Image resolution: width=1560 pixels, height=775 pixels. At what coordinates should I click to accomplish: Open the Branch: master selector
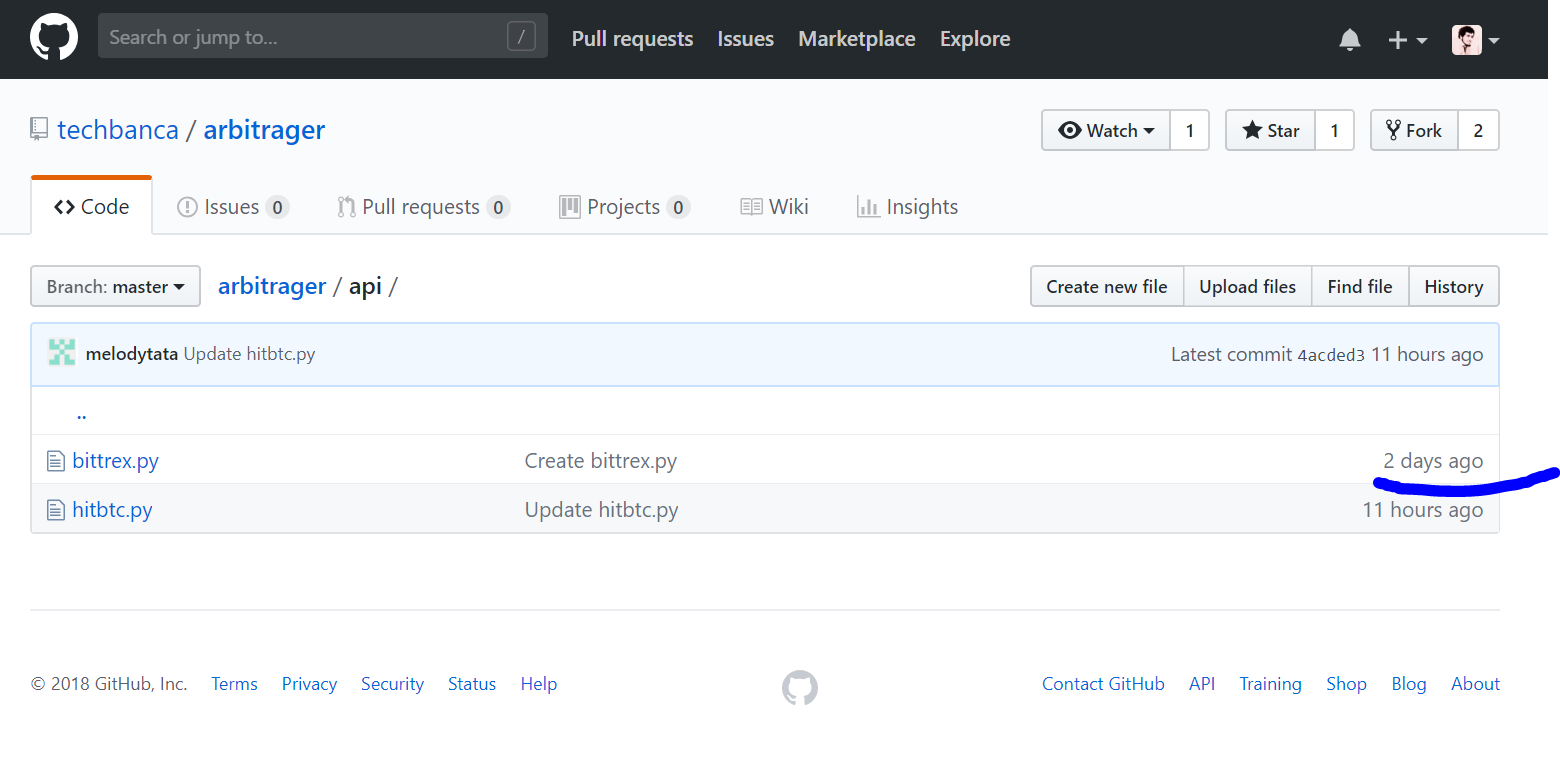pyautogui.click(x=115, y=287)
